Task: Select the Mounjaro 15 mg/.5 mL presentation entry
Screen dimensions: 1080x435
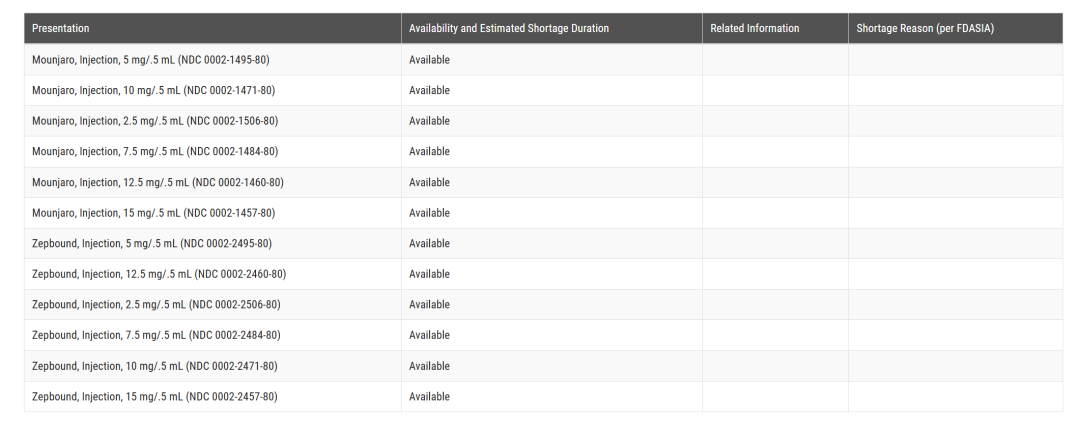Action: point(153,213)
